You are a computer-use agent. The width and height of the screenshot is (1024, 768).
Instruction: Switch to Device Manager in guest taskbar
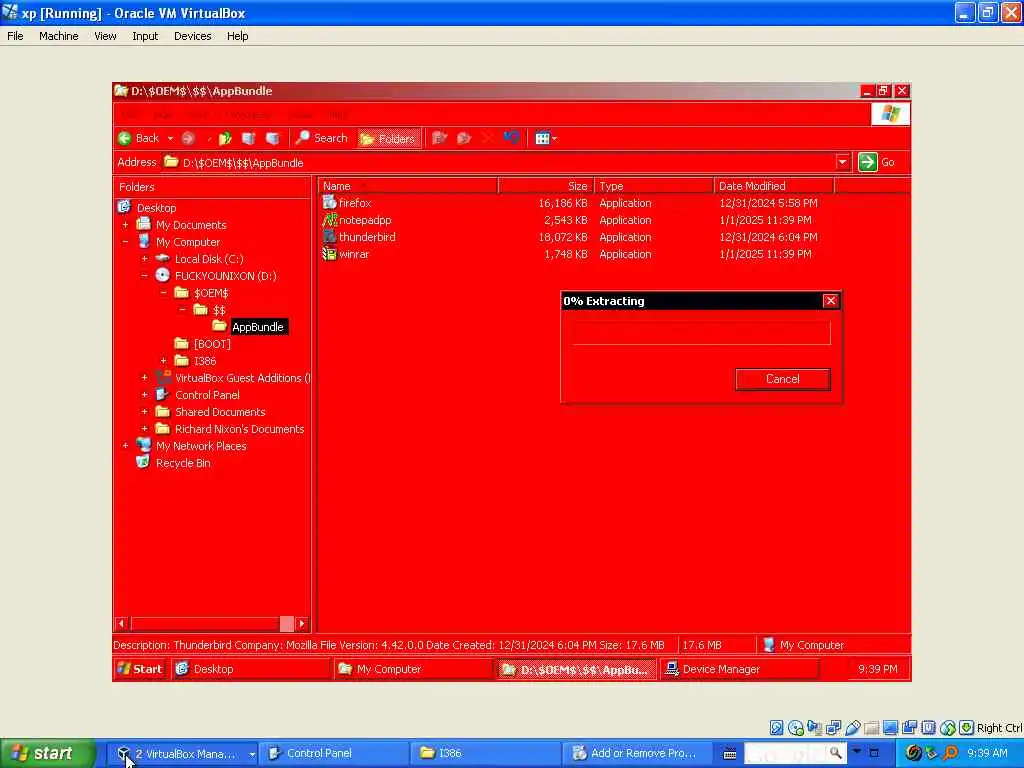(739, 669)
